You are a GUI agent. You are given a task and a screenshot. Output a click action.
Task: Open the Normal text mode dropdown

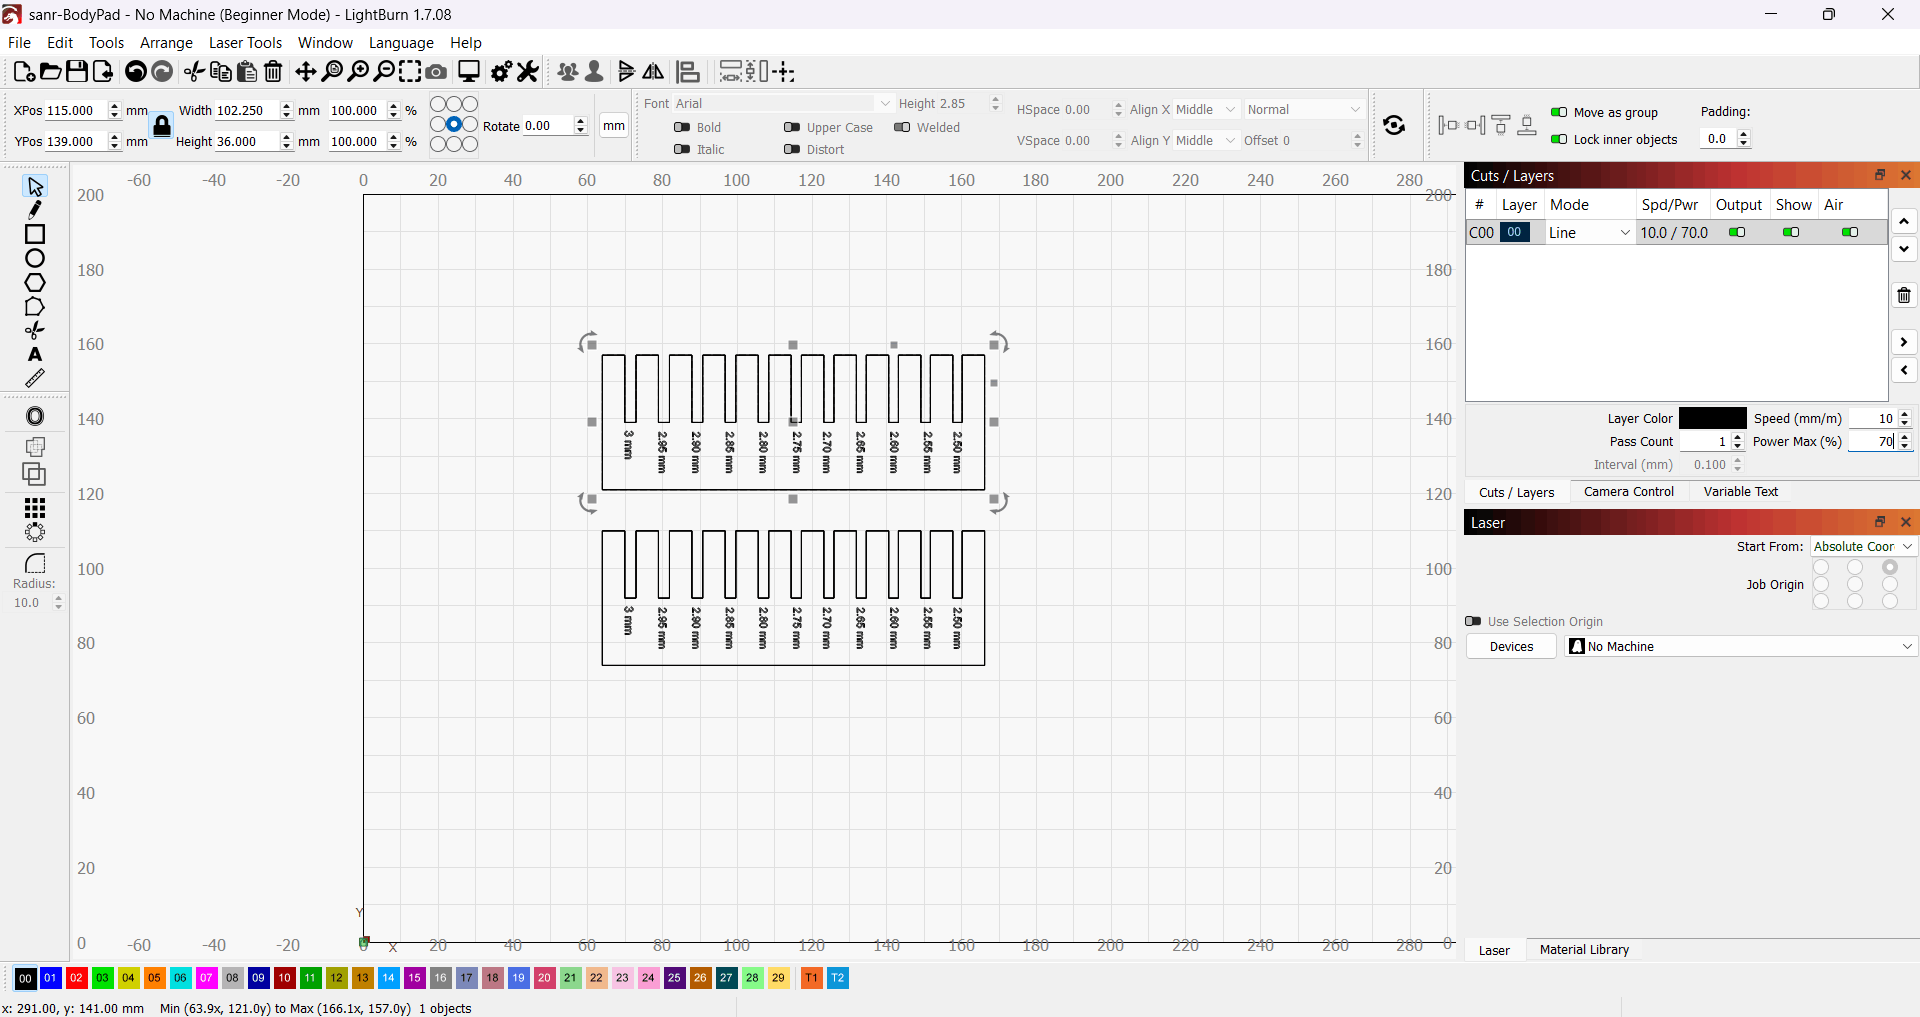(x=1304, y=109)
